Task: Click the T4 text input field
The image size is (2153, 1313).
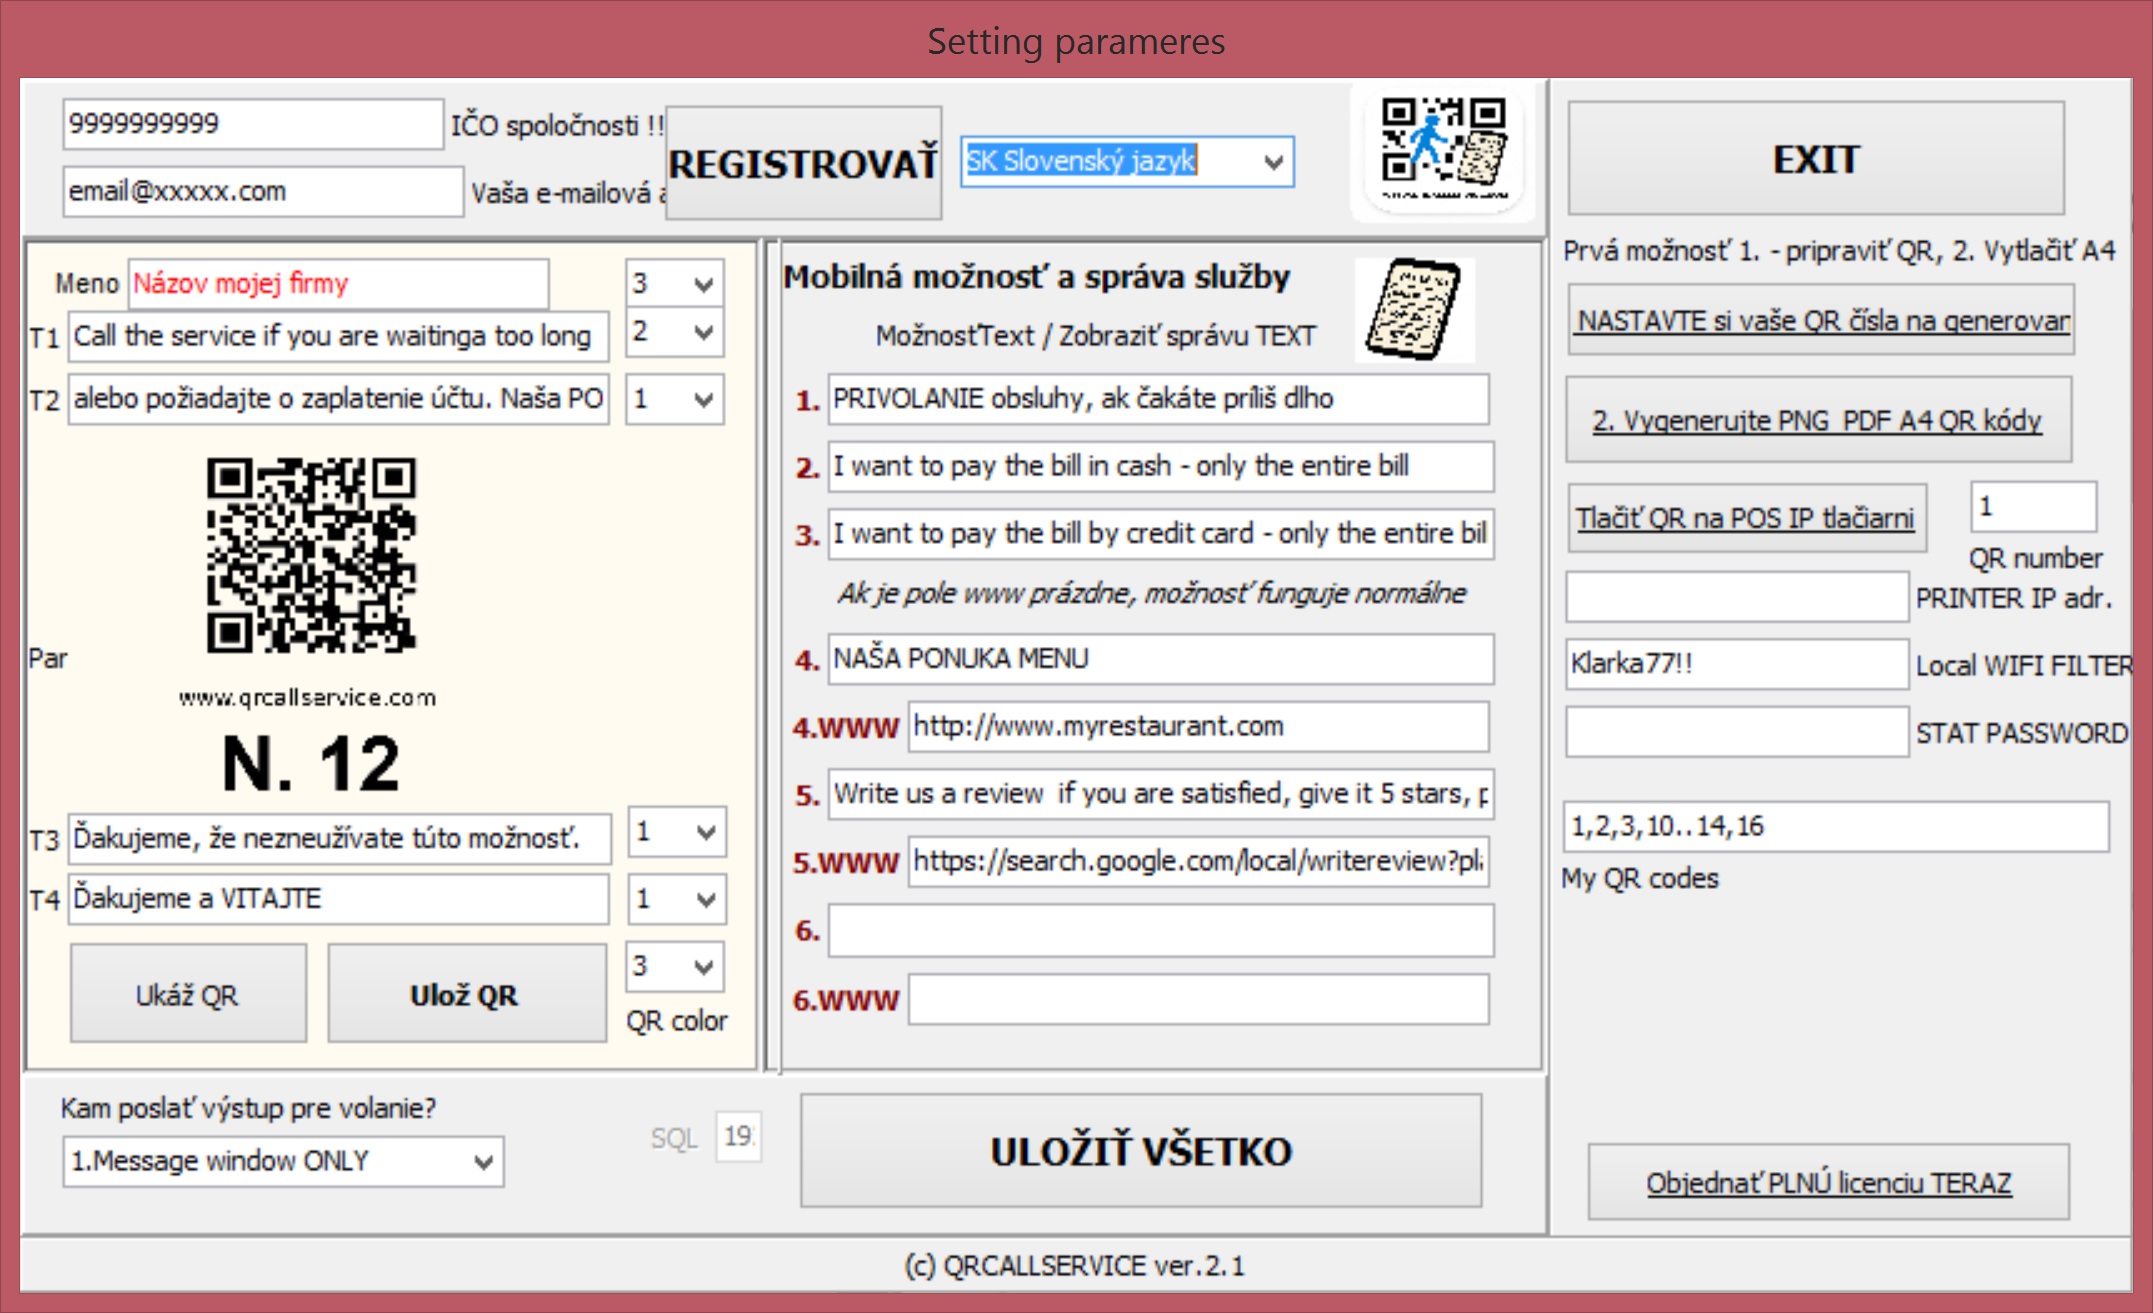Action: [x=338, y=899]
